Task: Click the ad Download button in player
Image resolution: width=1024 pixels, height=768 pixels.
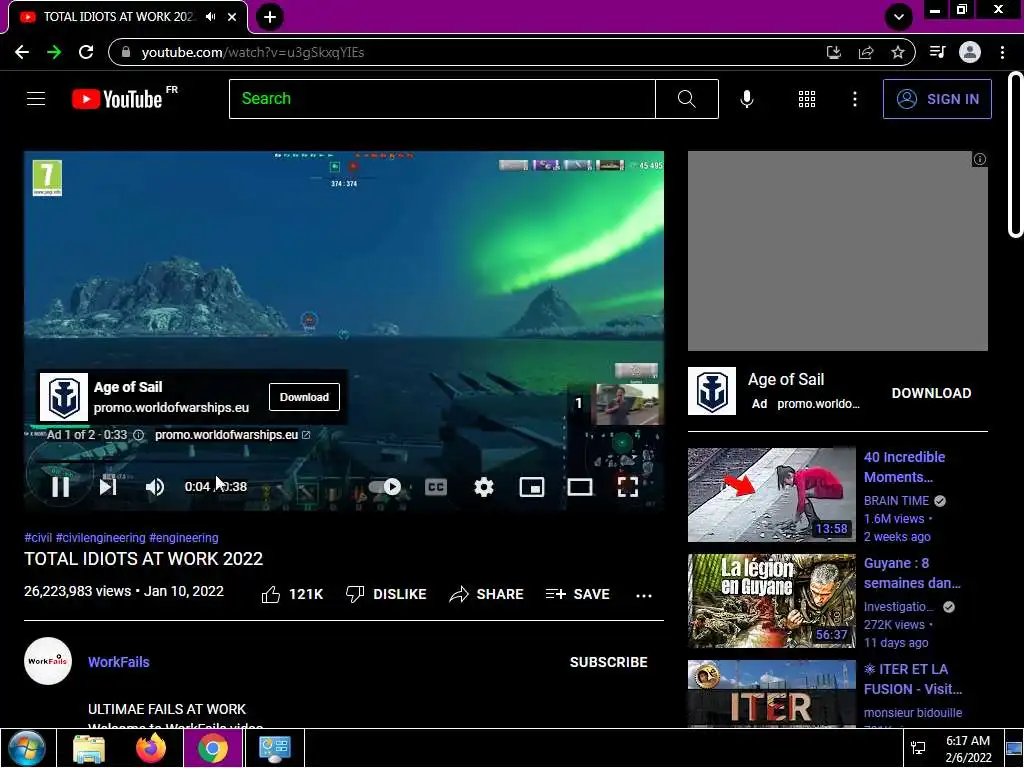Action: tap(304, 397)
